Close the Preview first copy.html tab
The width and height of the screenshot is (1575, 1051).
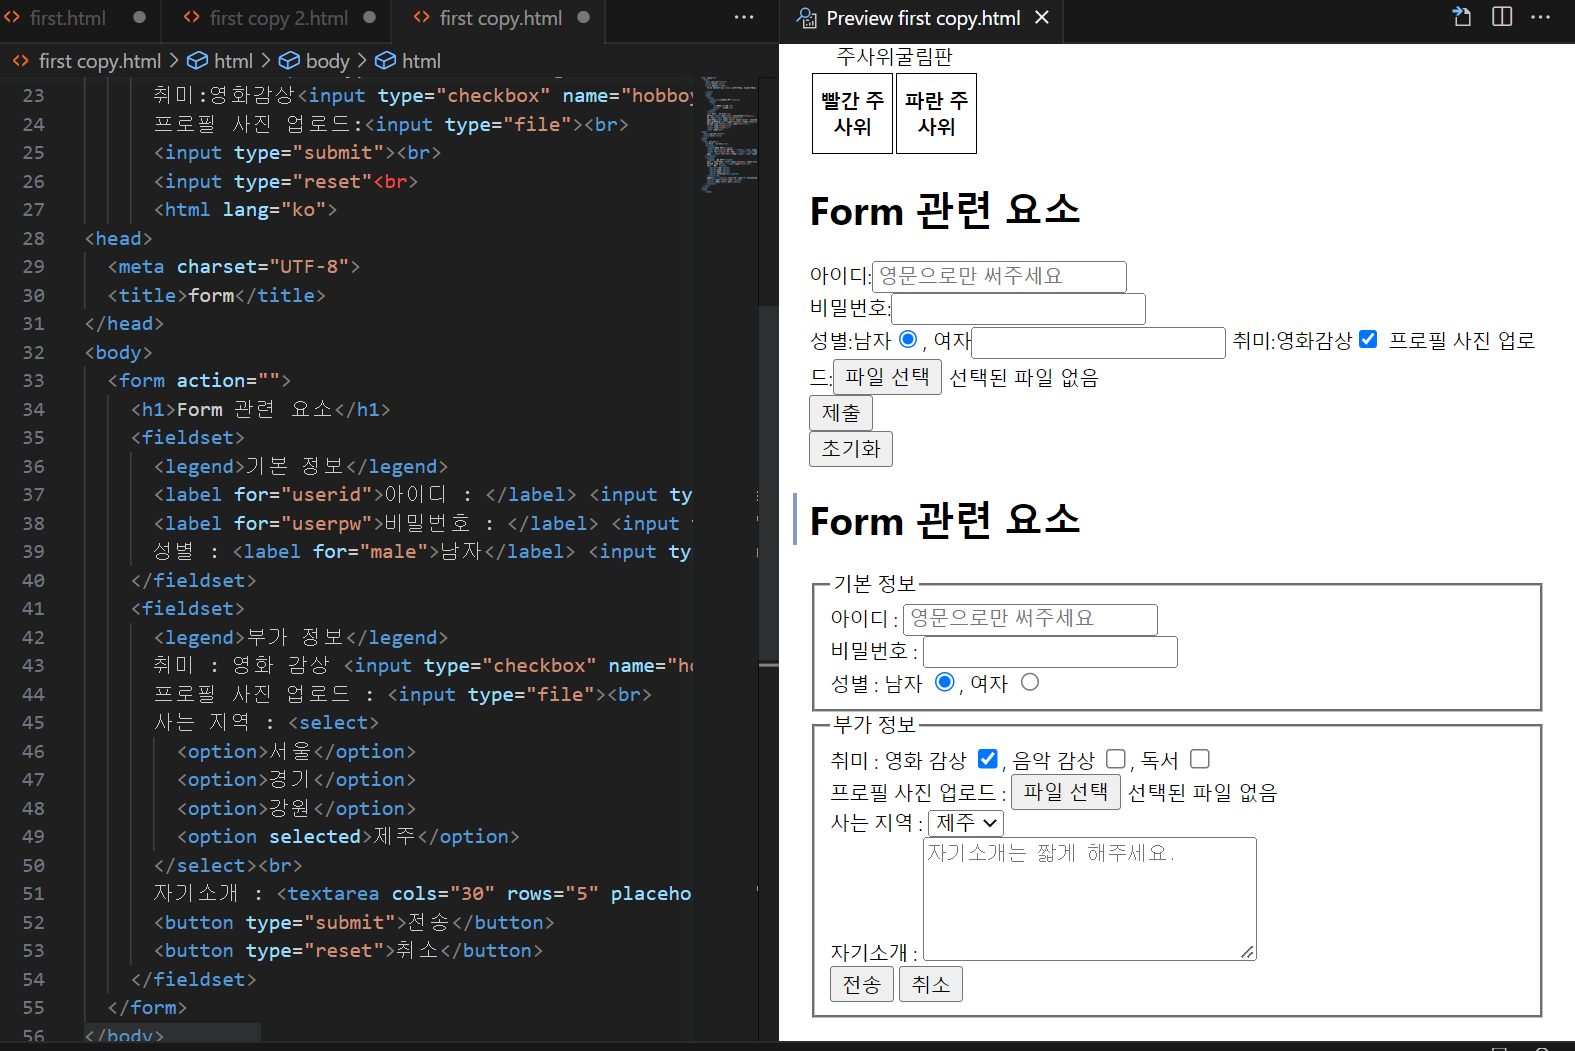(1042, 18)
